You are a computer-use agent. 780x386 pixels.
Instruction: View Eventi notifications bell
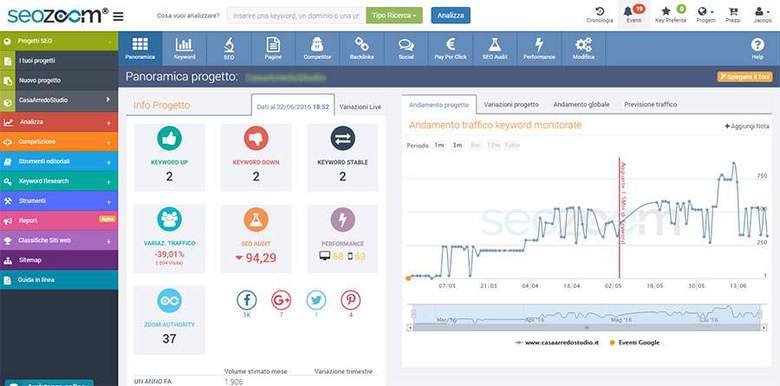(x=634, y=15)
